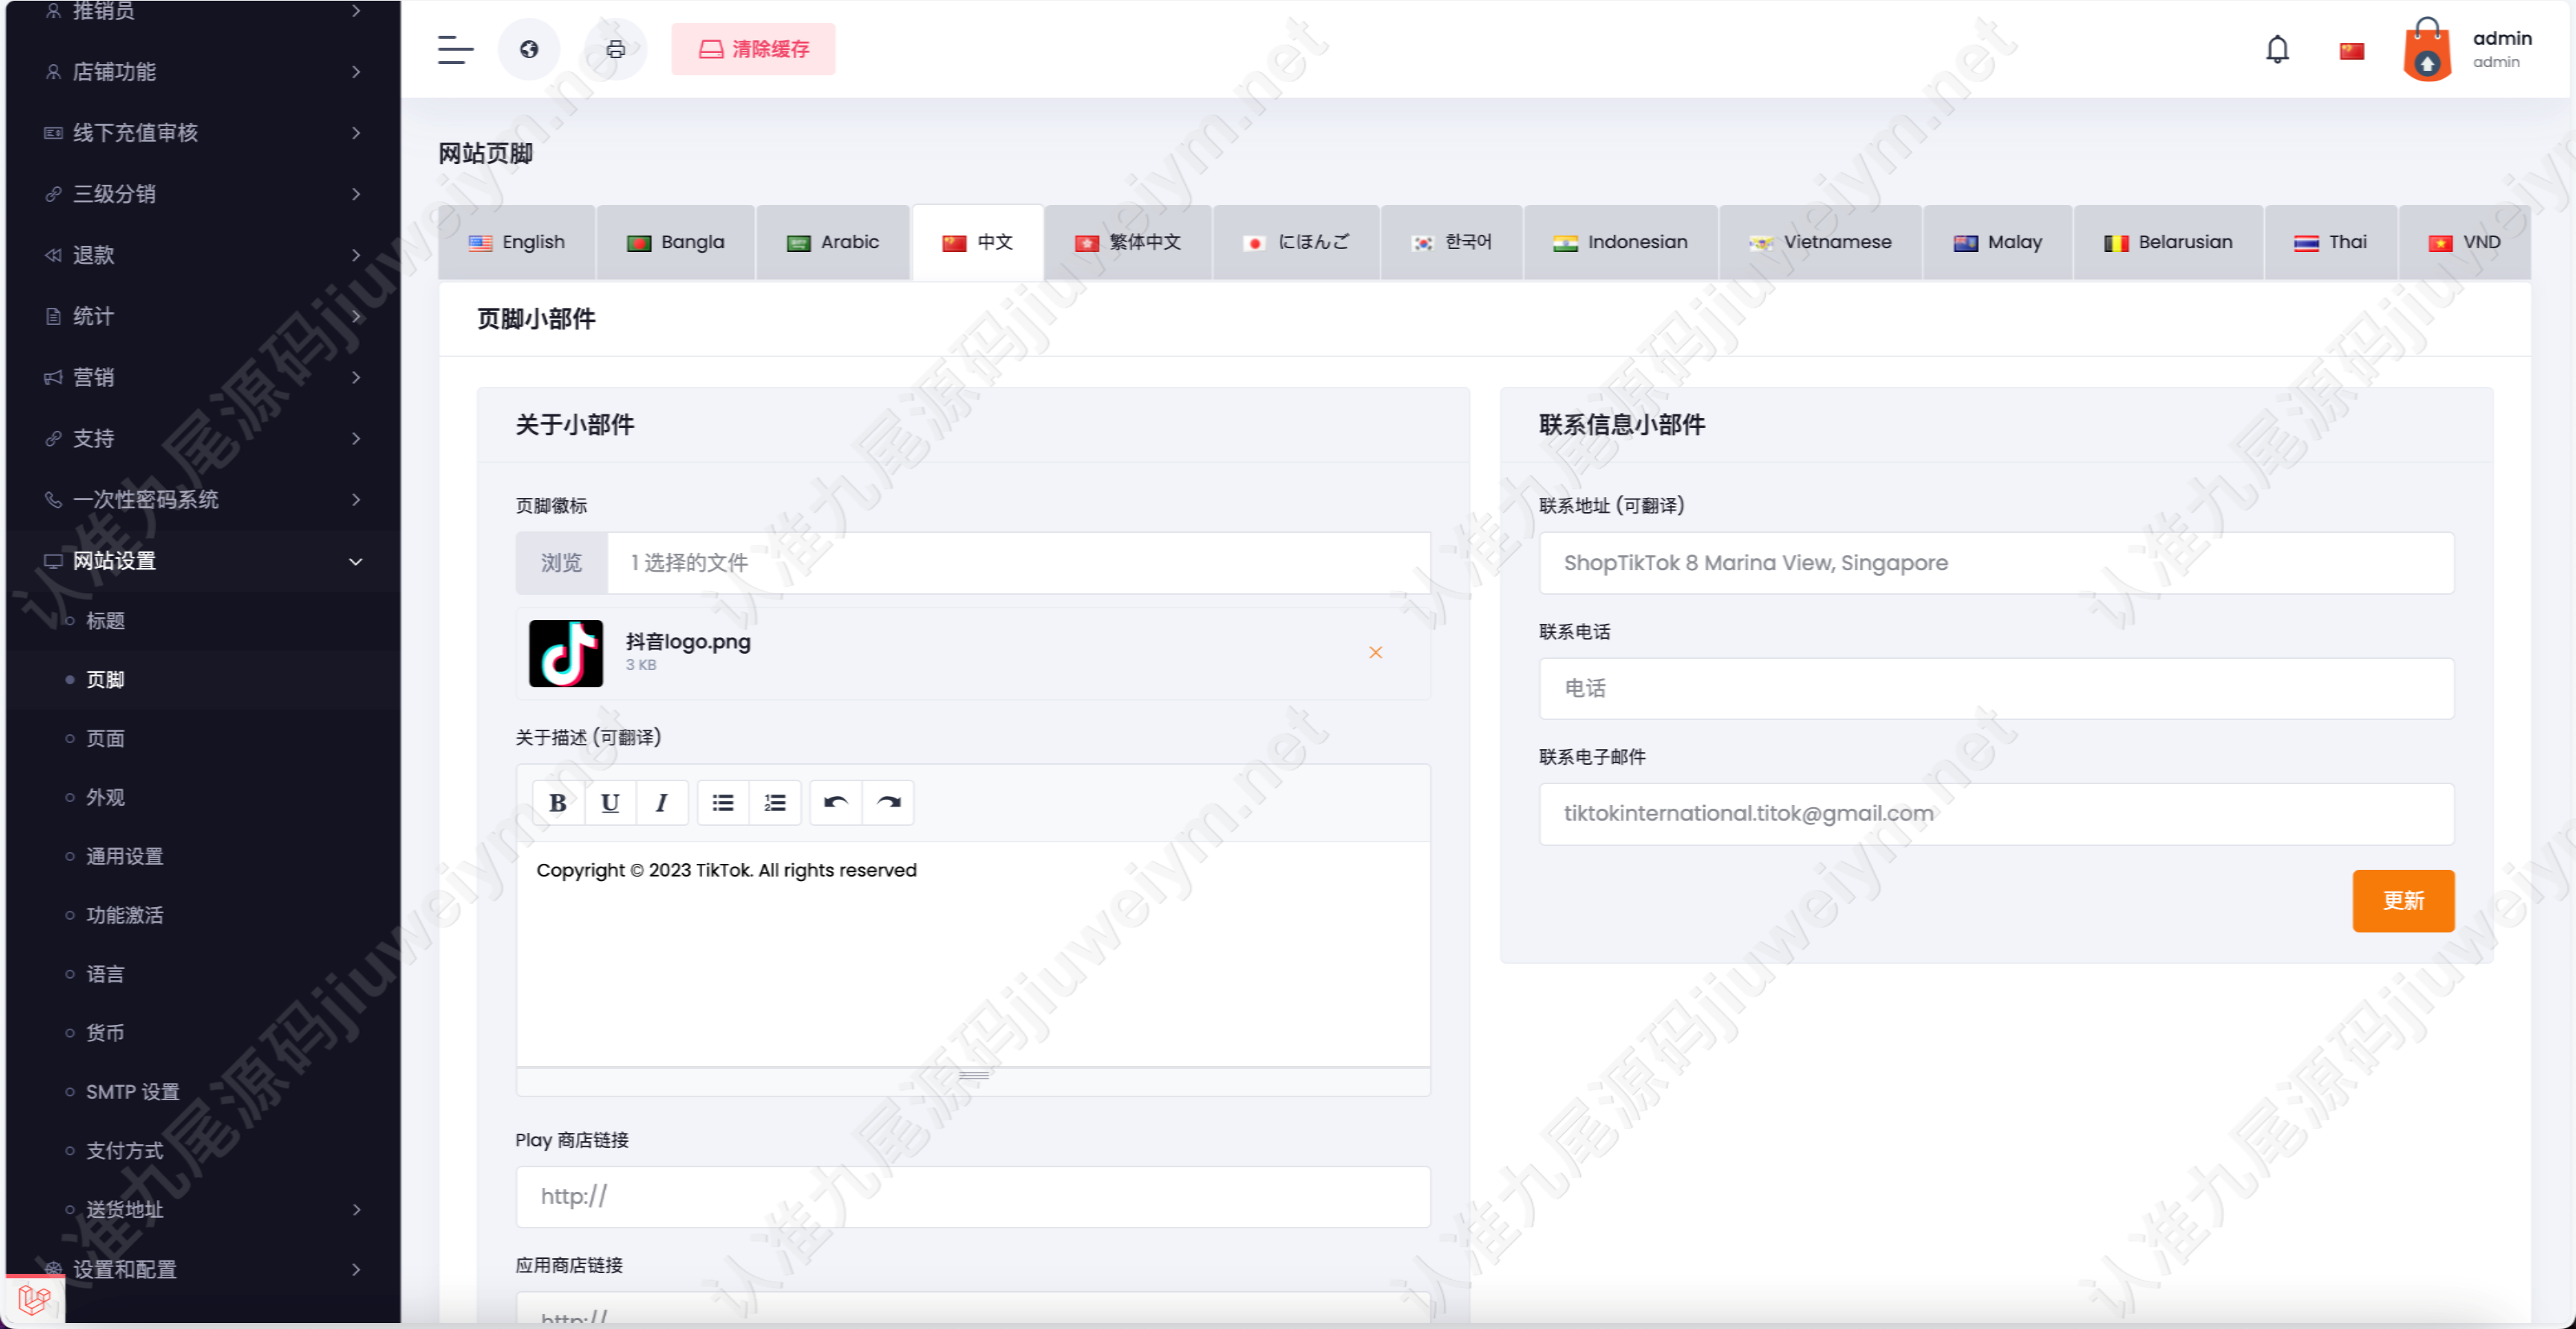Click the Laravel debug icon bottom-left

point(34,1299)
